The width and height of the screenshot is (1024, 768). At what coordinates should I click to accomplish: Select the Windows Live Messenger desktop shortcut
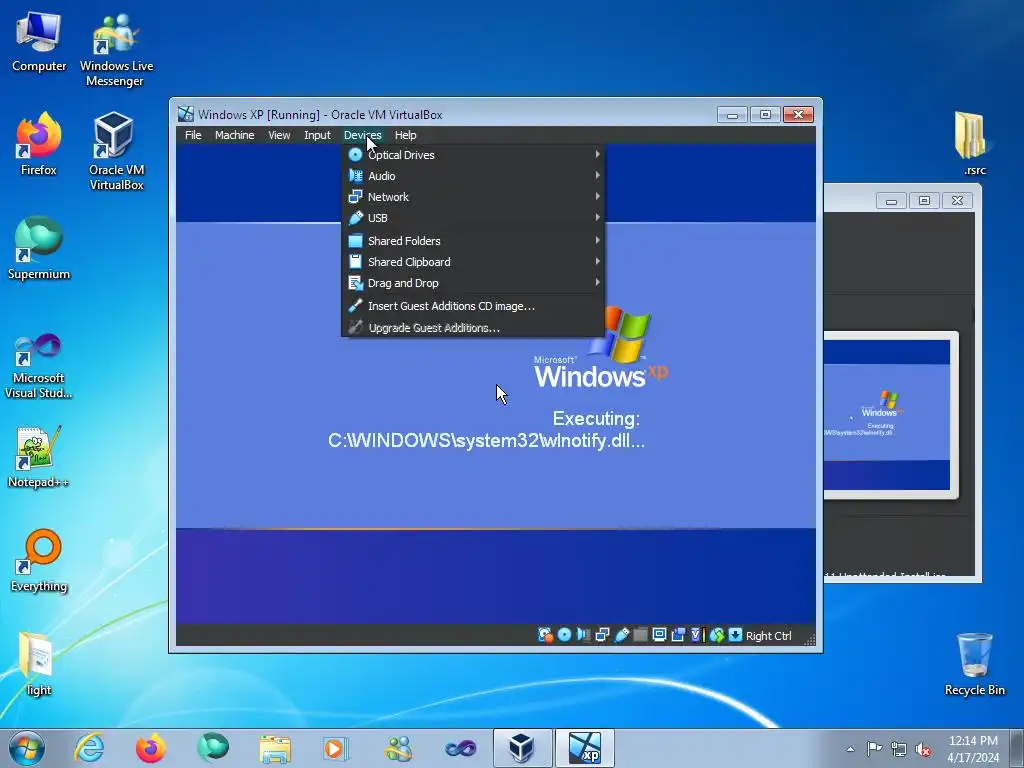(116, 51)
